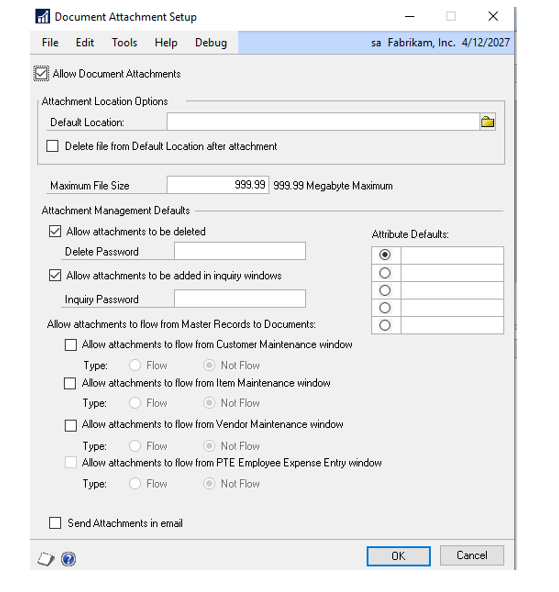Click the Delete Password field
The width and height of the screenshot is (559, 592).
(240, 251)
